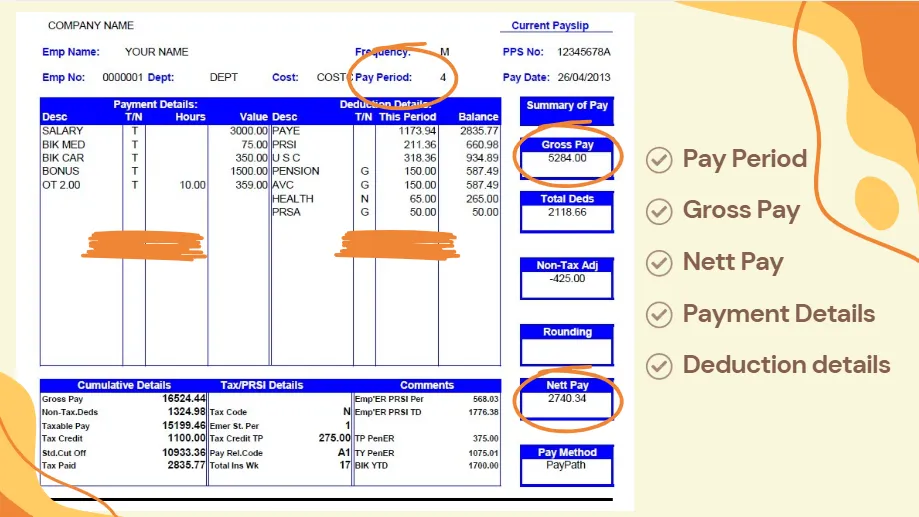Click the YOUR NAME employee name value
This screenshot has width=919, height=517.
[x=156, y=52]
